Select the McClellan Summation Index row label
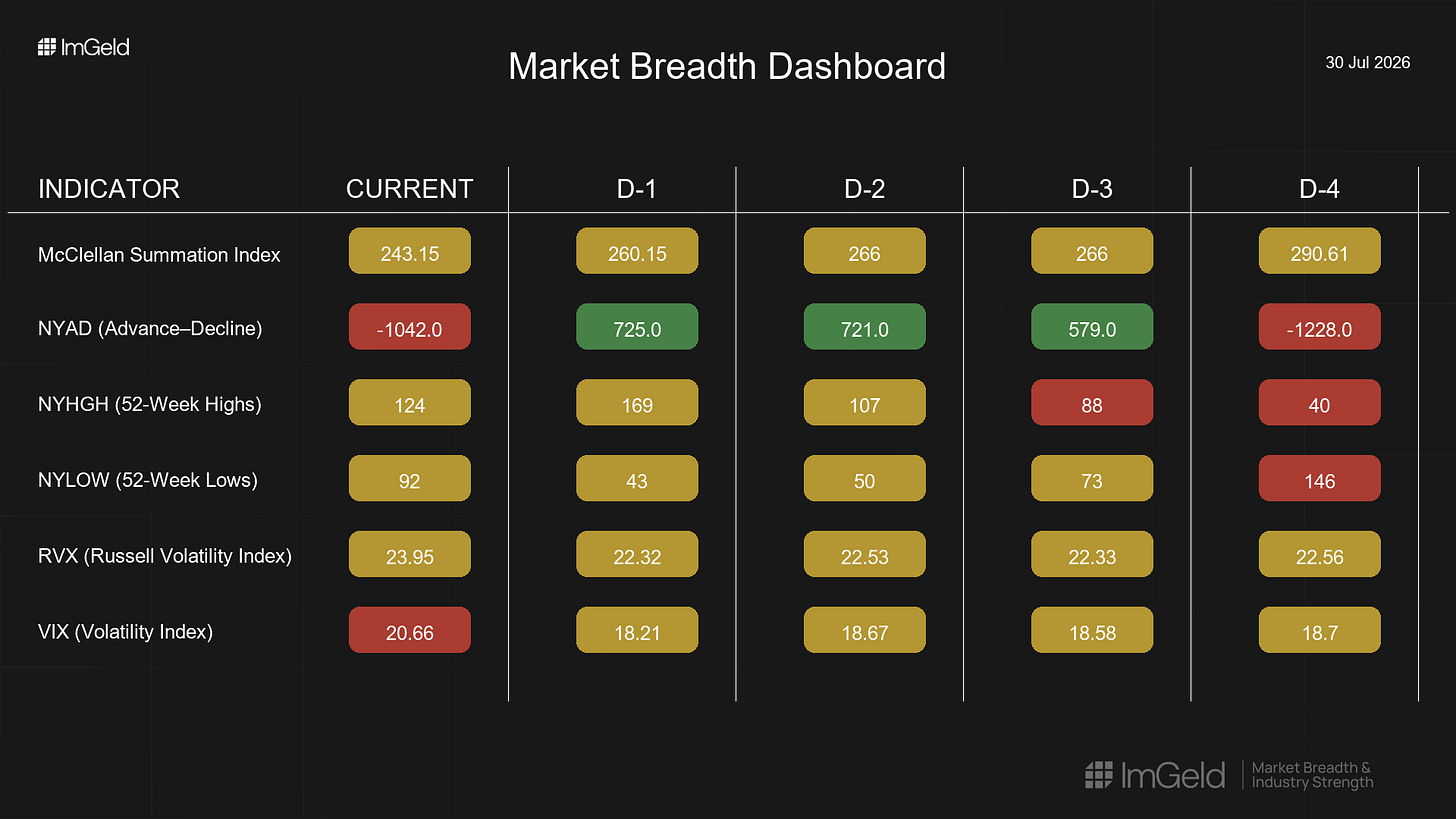 [159, 255]
